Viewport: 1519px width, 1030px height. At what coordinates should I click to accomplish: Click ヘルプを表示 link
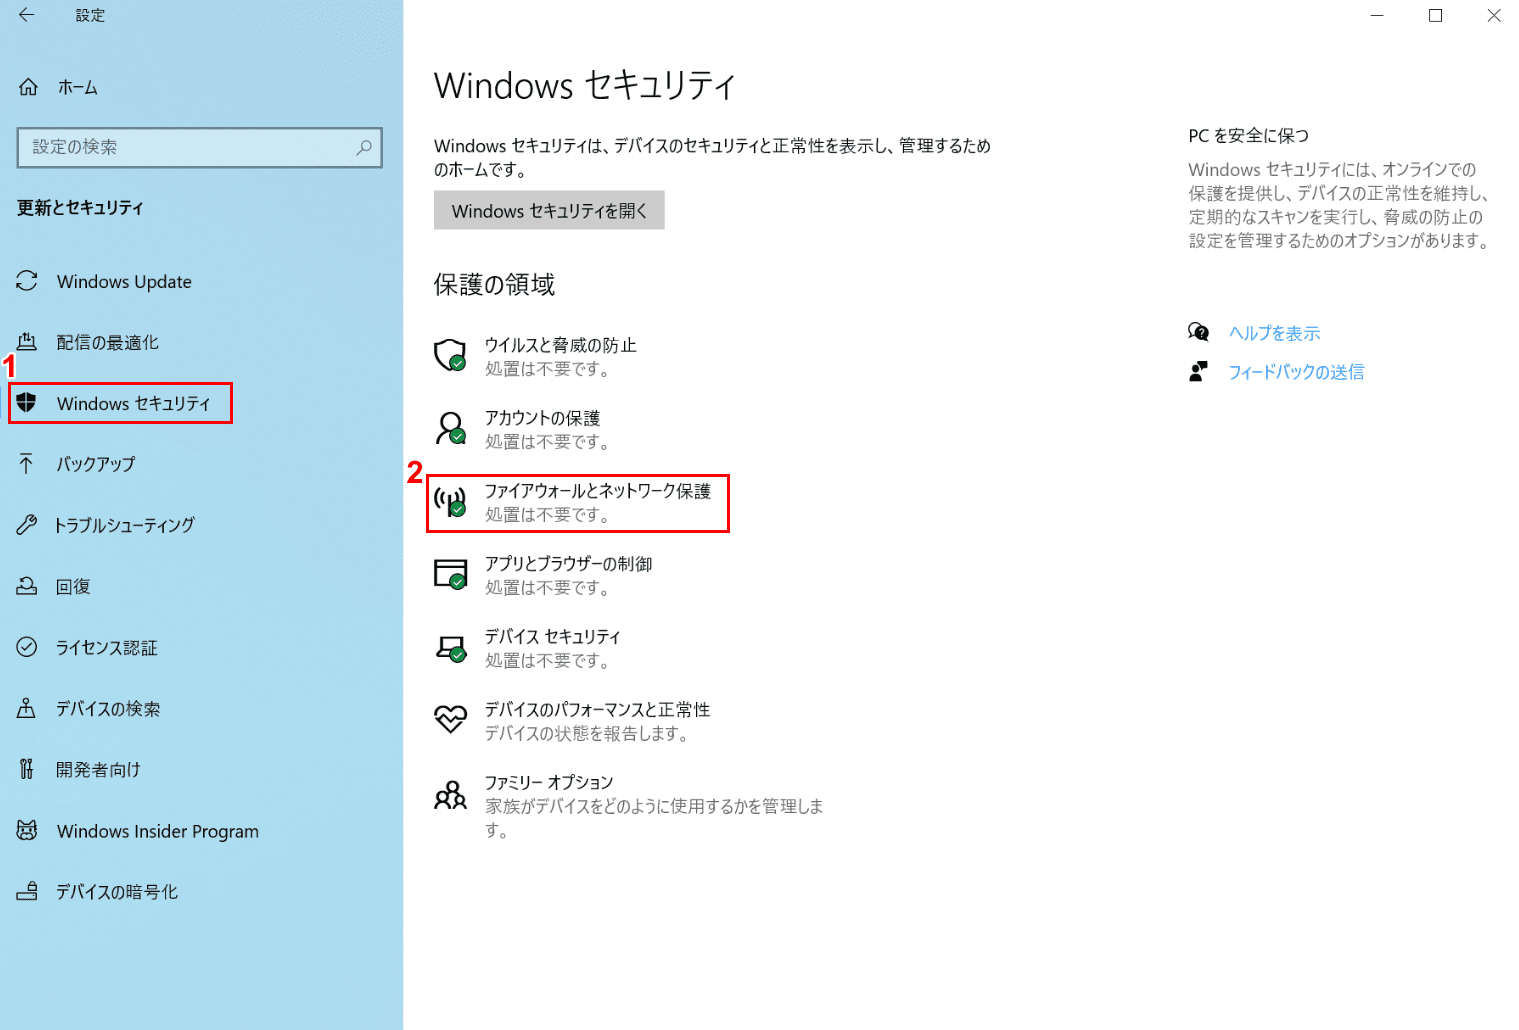(1274, 333)
